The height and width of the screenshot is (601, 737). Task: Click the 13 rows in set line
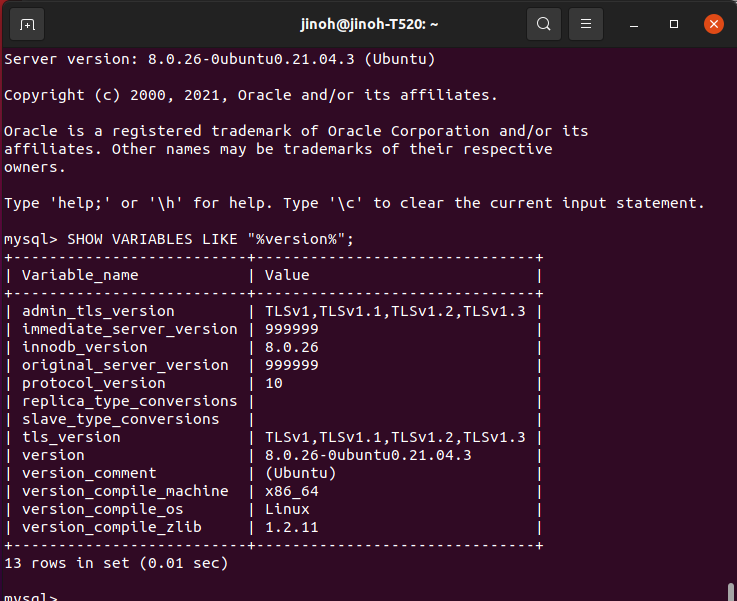point(116,563)
